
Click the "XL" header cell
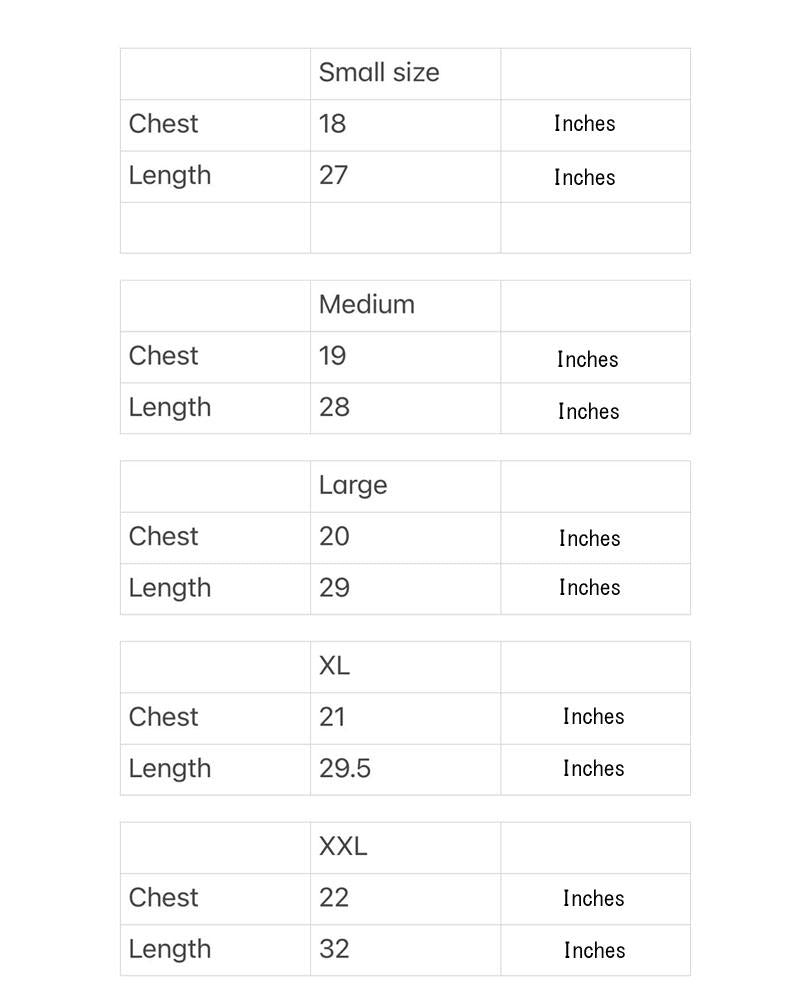(335, 666)
